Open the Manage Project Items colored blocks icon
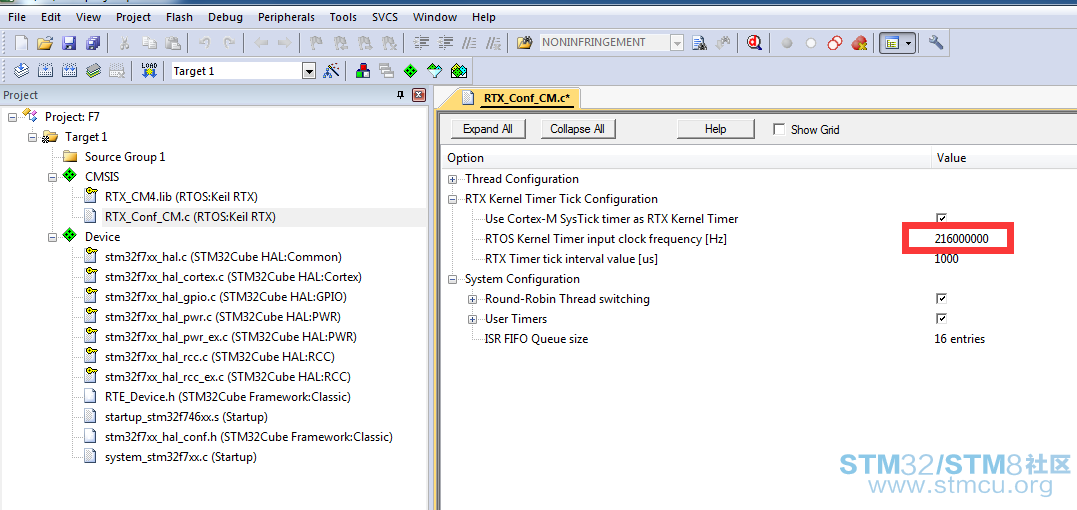 click(x=363, y=71)
